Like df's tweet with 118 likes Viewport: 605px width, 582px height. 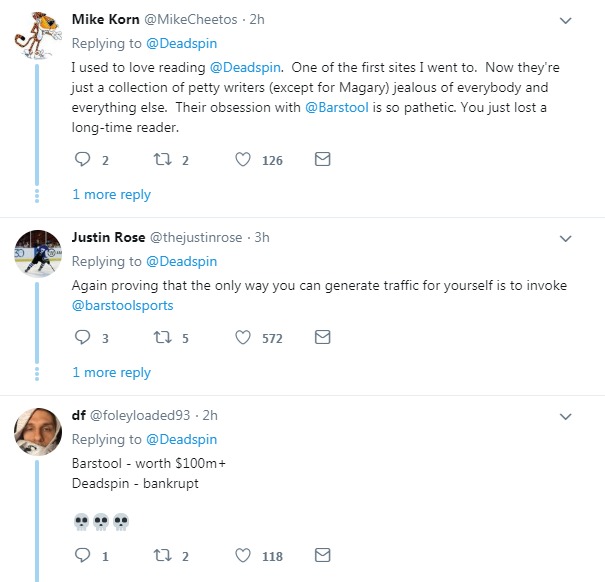tap(242, 556)
